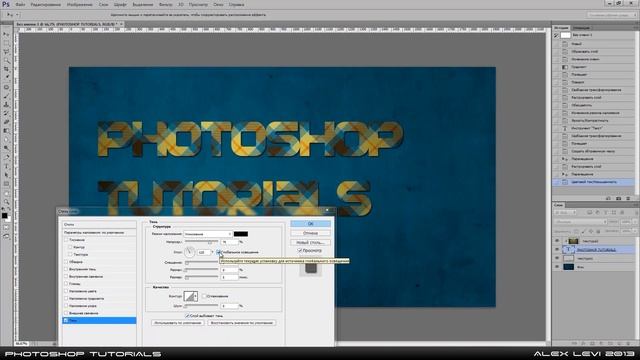Enable the Внутренняя тень checkbox
640x360 pixels.
66,269
